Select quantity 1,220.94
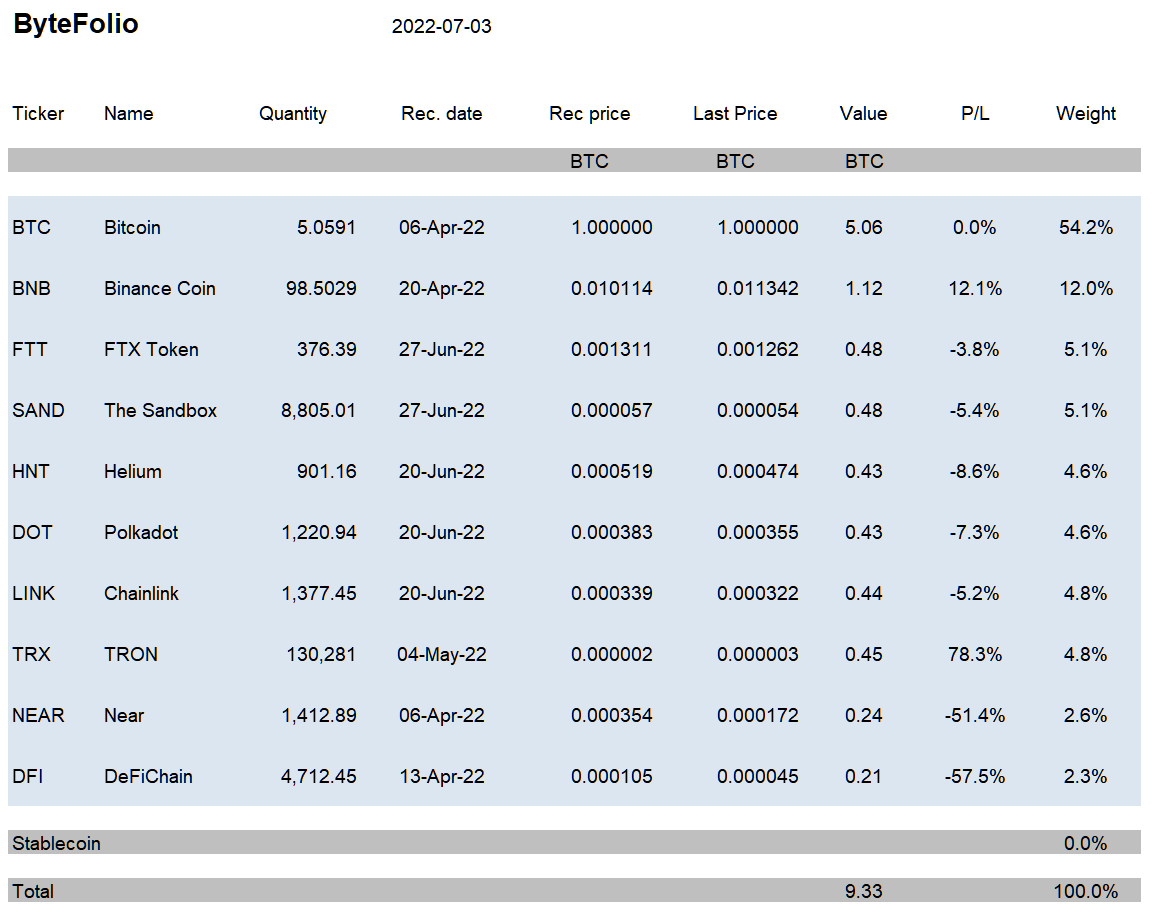 [319, 532]
